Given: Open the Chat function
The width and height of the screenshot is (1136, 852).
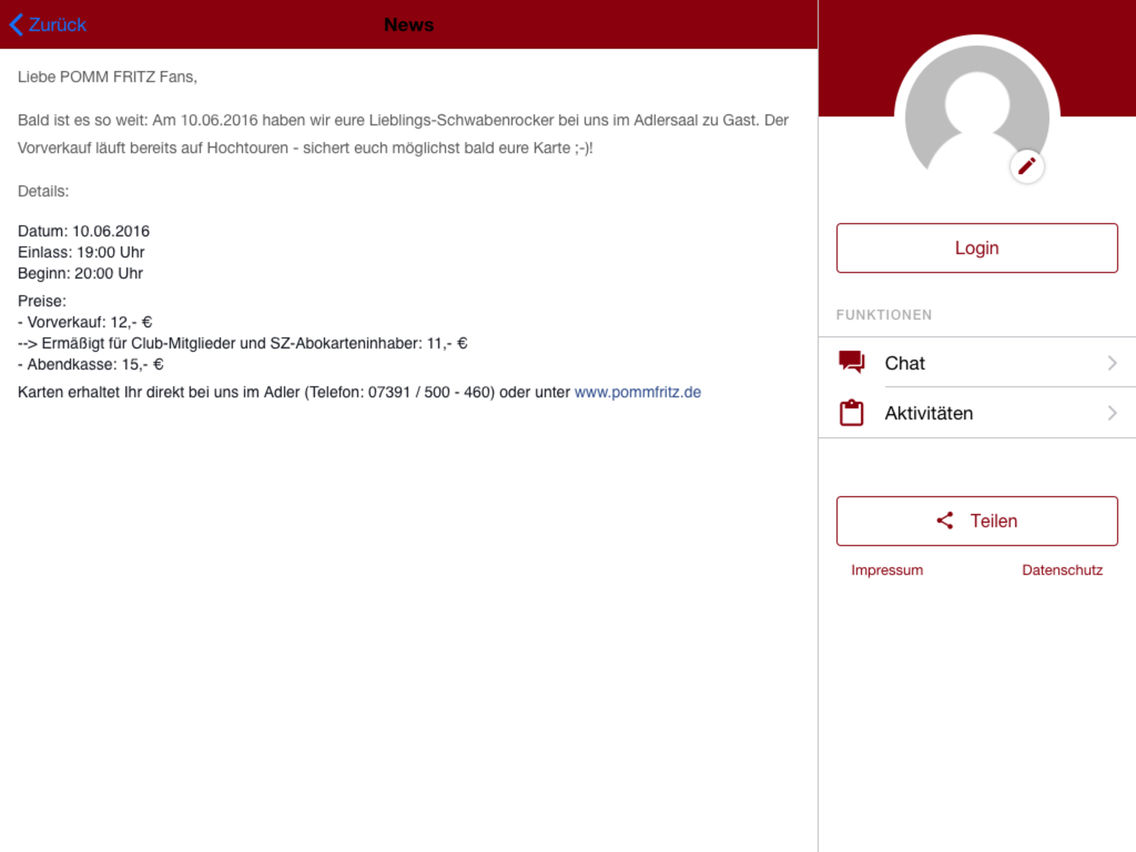Looking at the screenshot, I should [x=977, y=362].
